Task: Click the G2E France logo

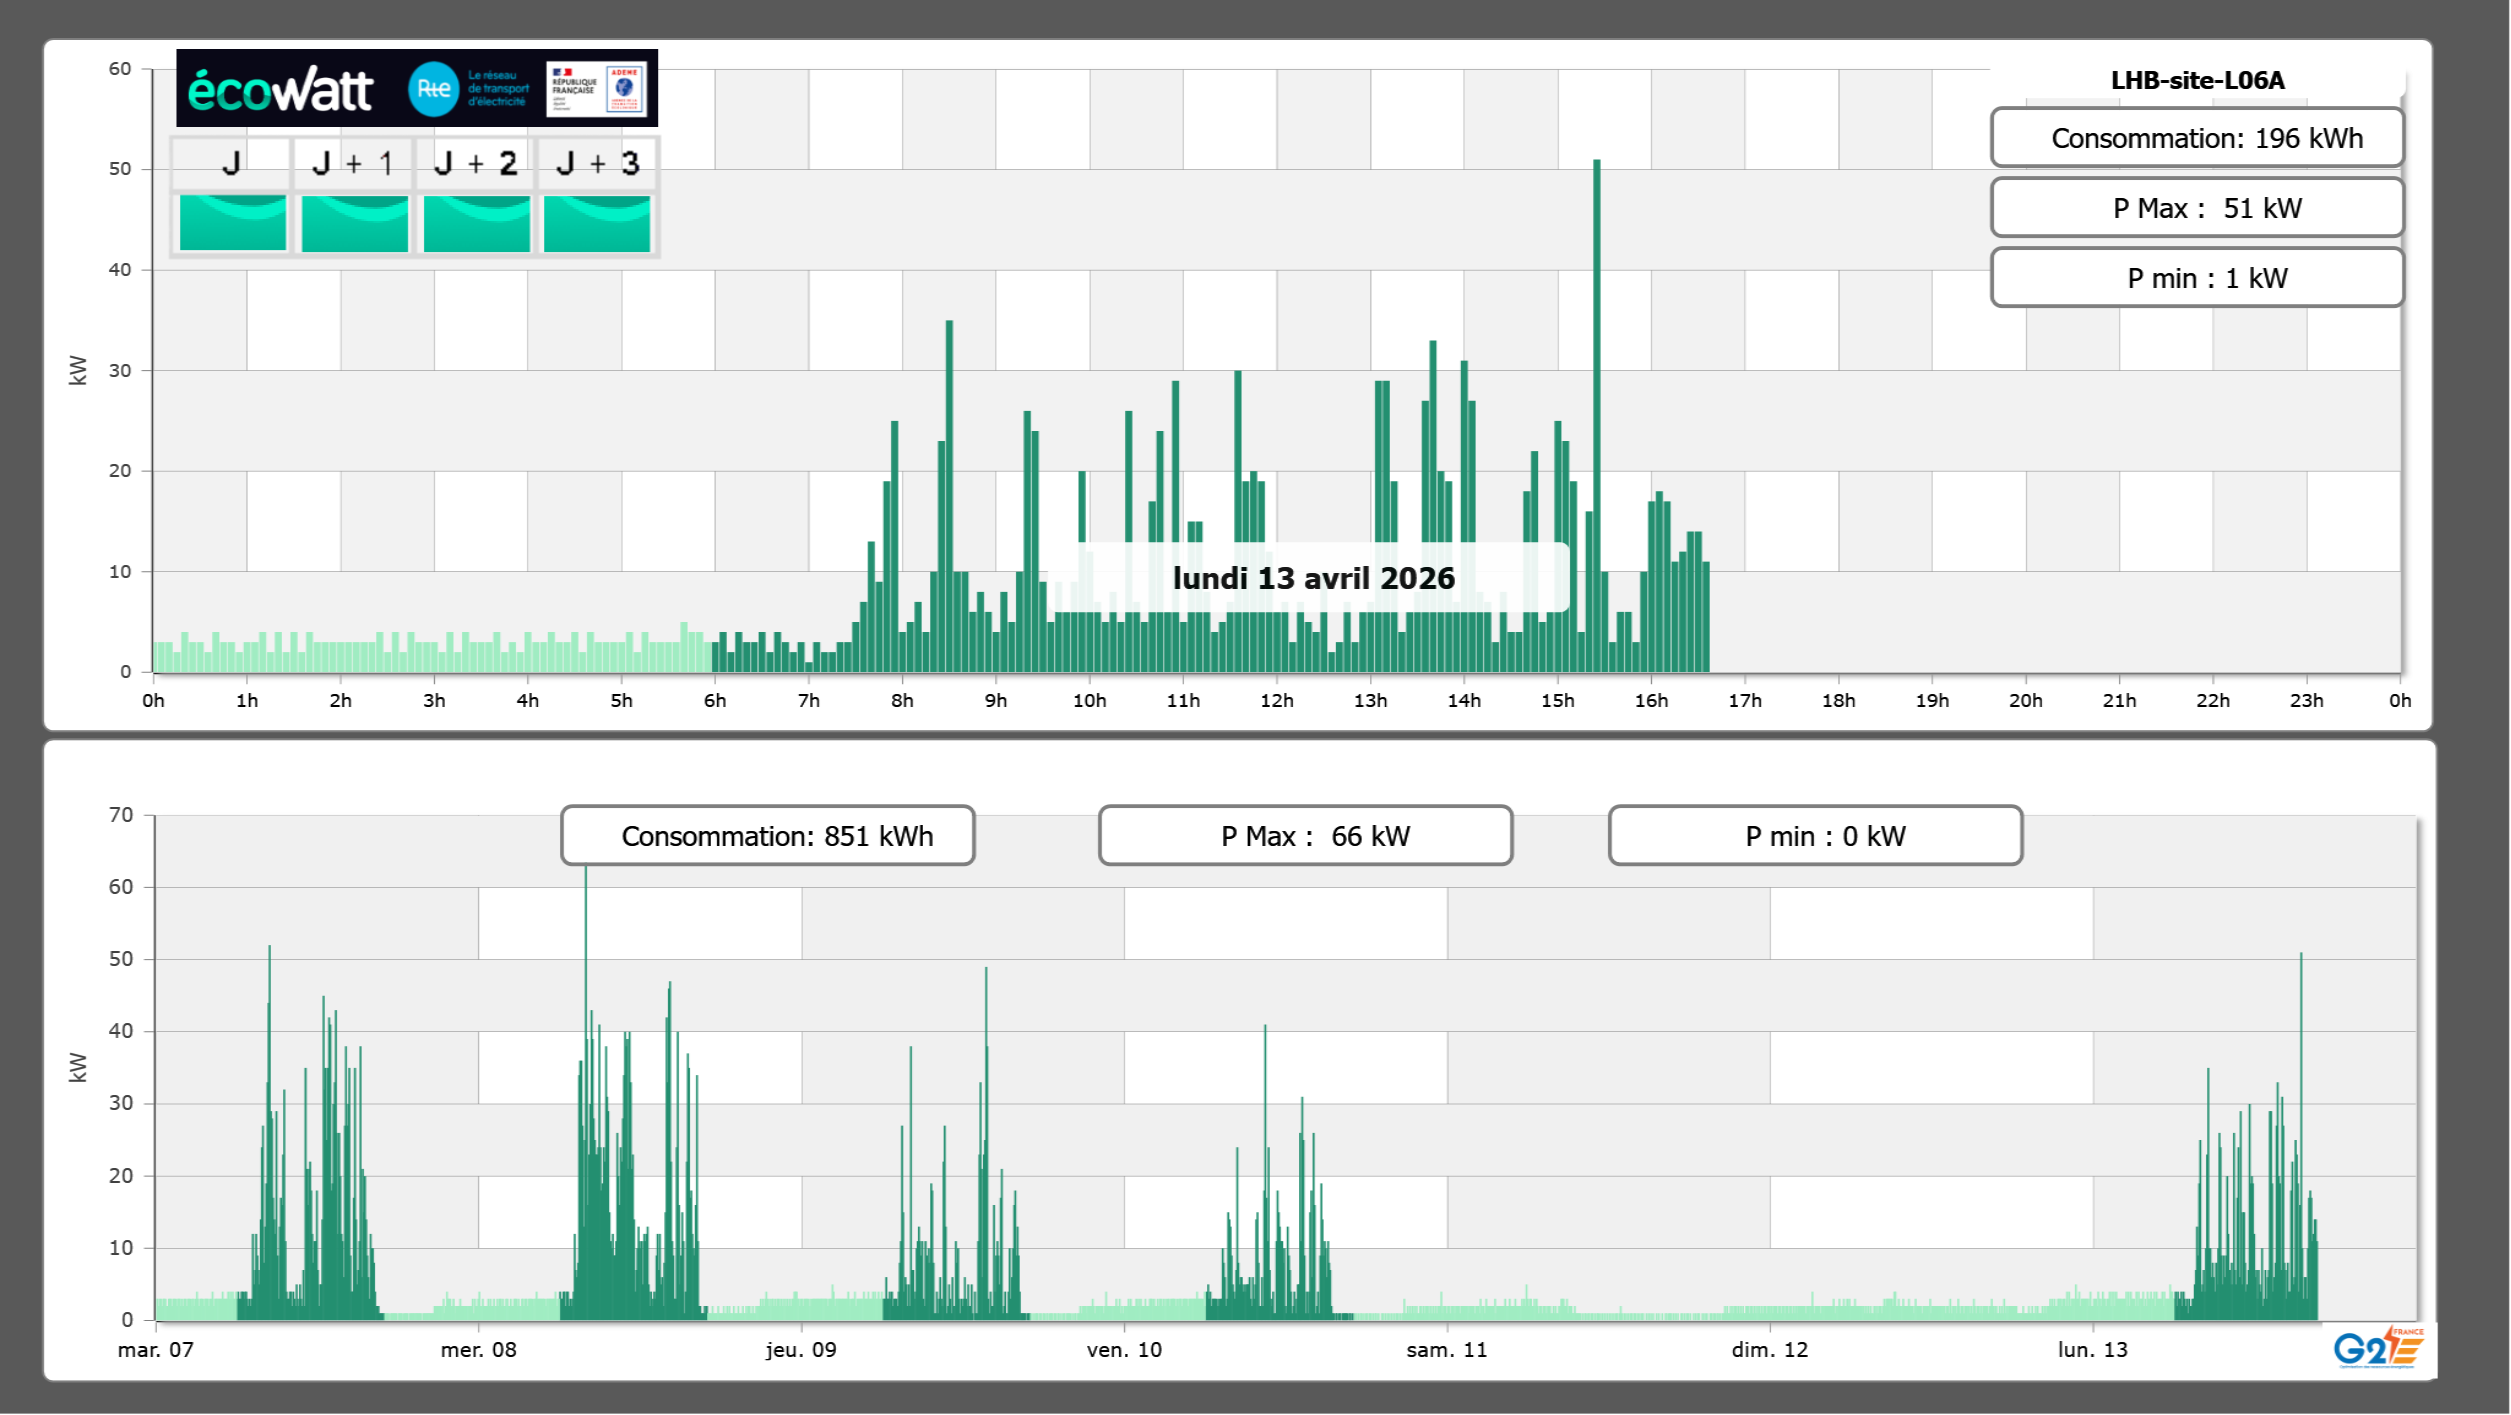Action: pyautogui.click(x=2378, y=1349)
